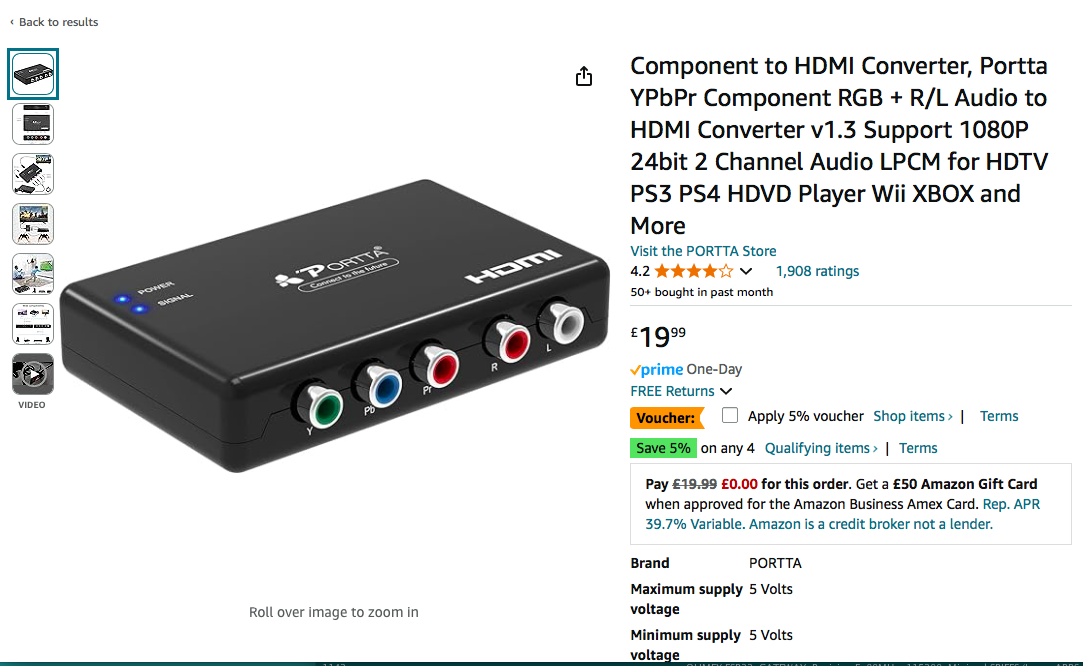Open Save 5% Terms link
The image size is (1083, 666).
pyautogui.click(x=918, y=448)
